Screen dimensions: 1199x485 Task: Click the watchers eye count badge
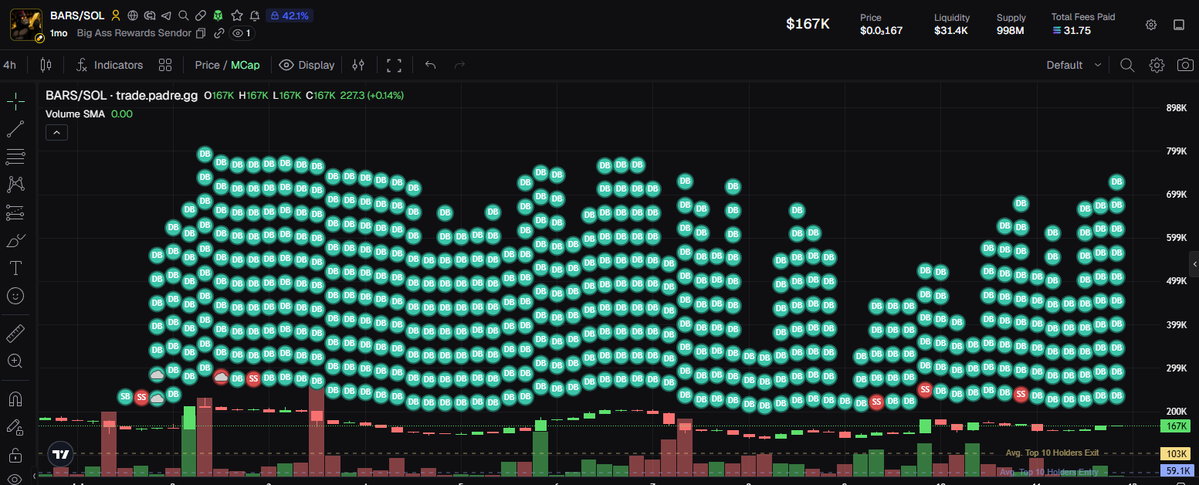coord(242,33)
